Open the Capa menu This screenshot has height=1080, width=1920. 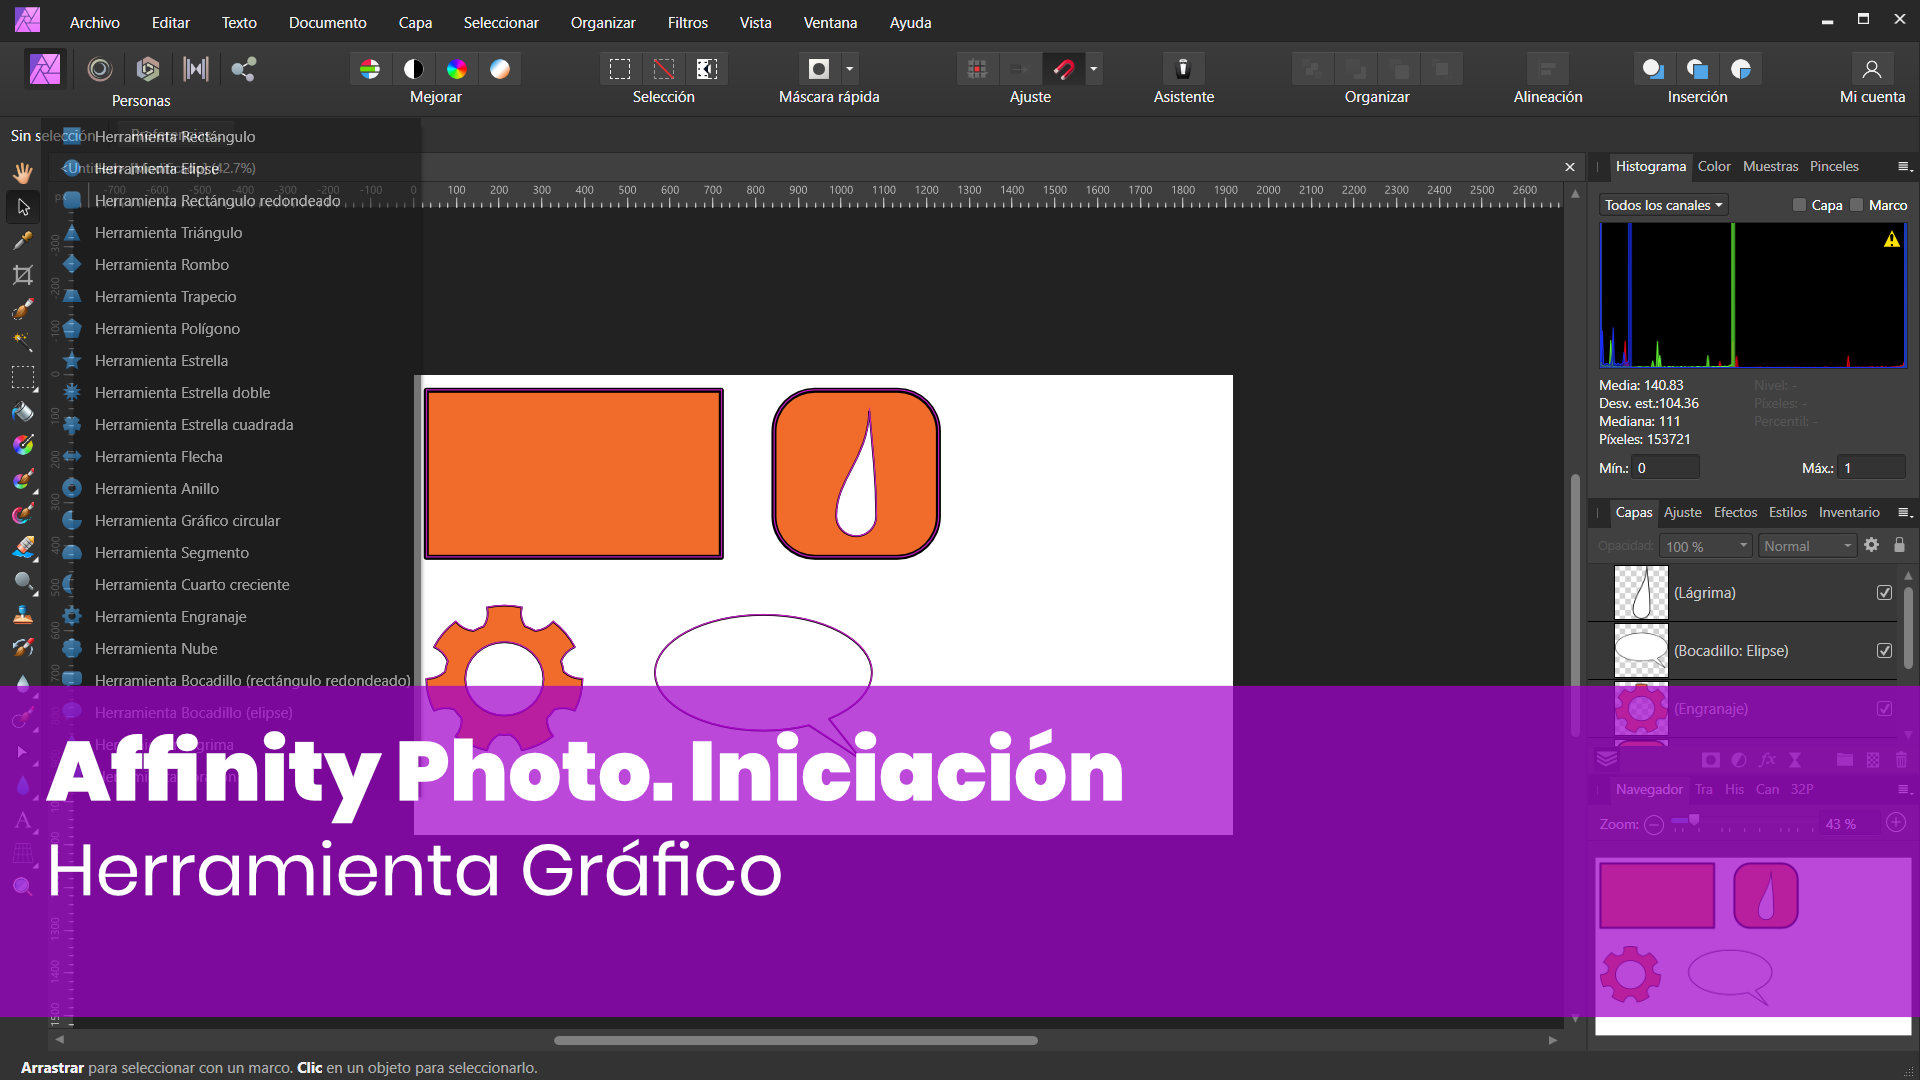(x=415, y=22)
